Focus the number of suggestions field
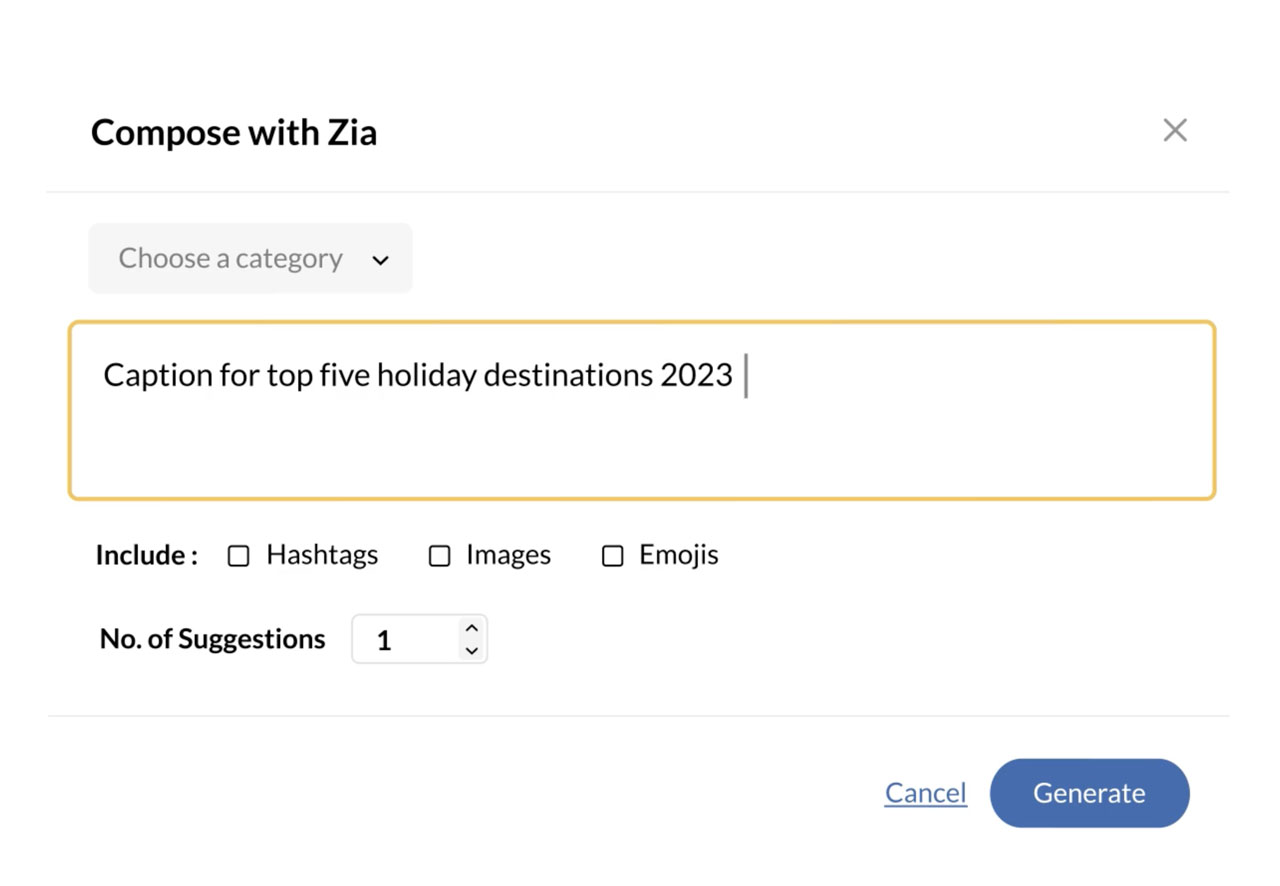This screenshot has height=886, width=1280. (405, 640)
